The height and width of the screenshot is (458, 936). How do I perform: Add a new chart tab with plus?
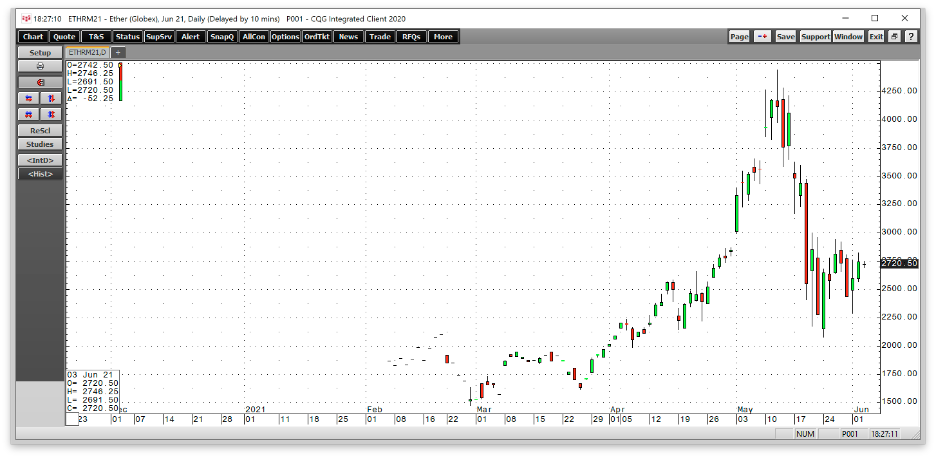coord(118,53)
